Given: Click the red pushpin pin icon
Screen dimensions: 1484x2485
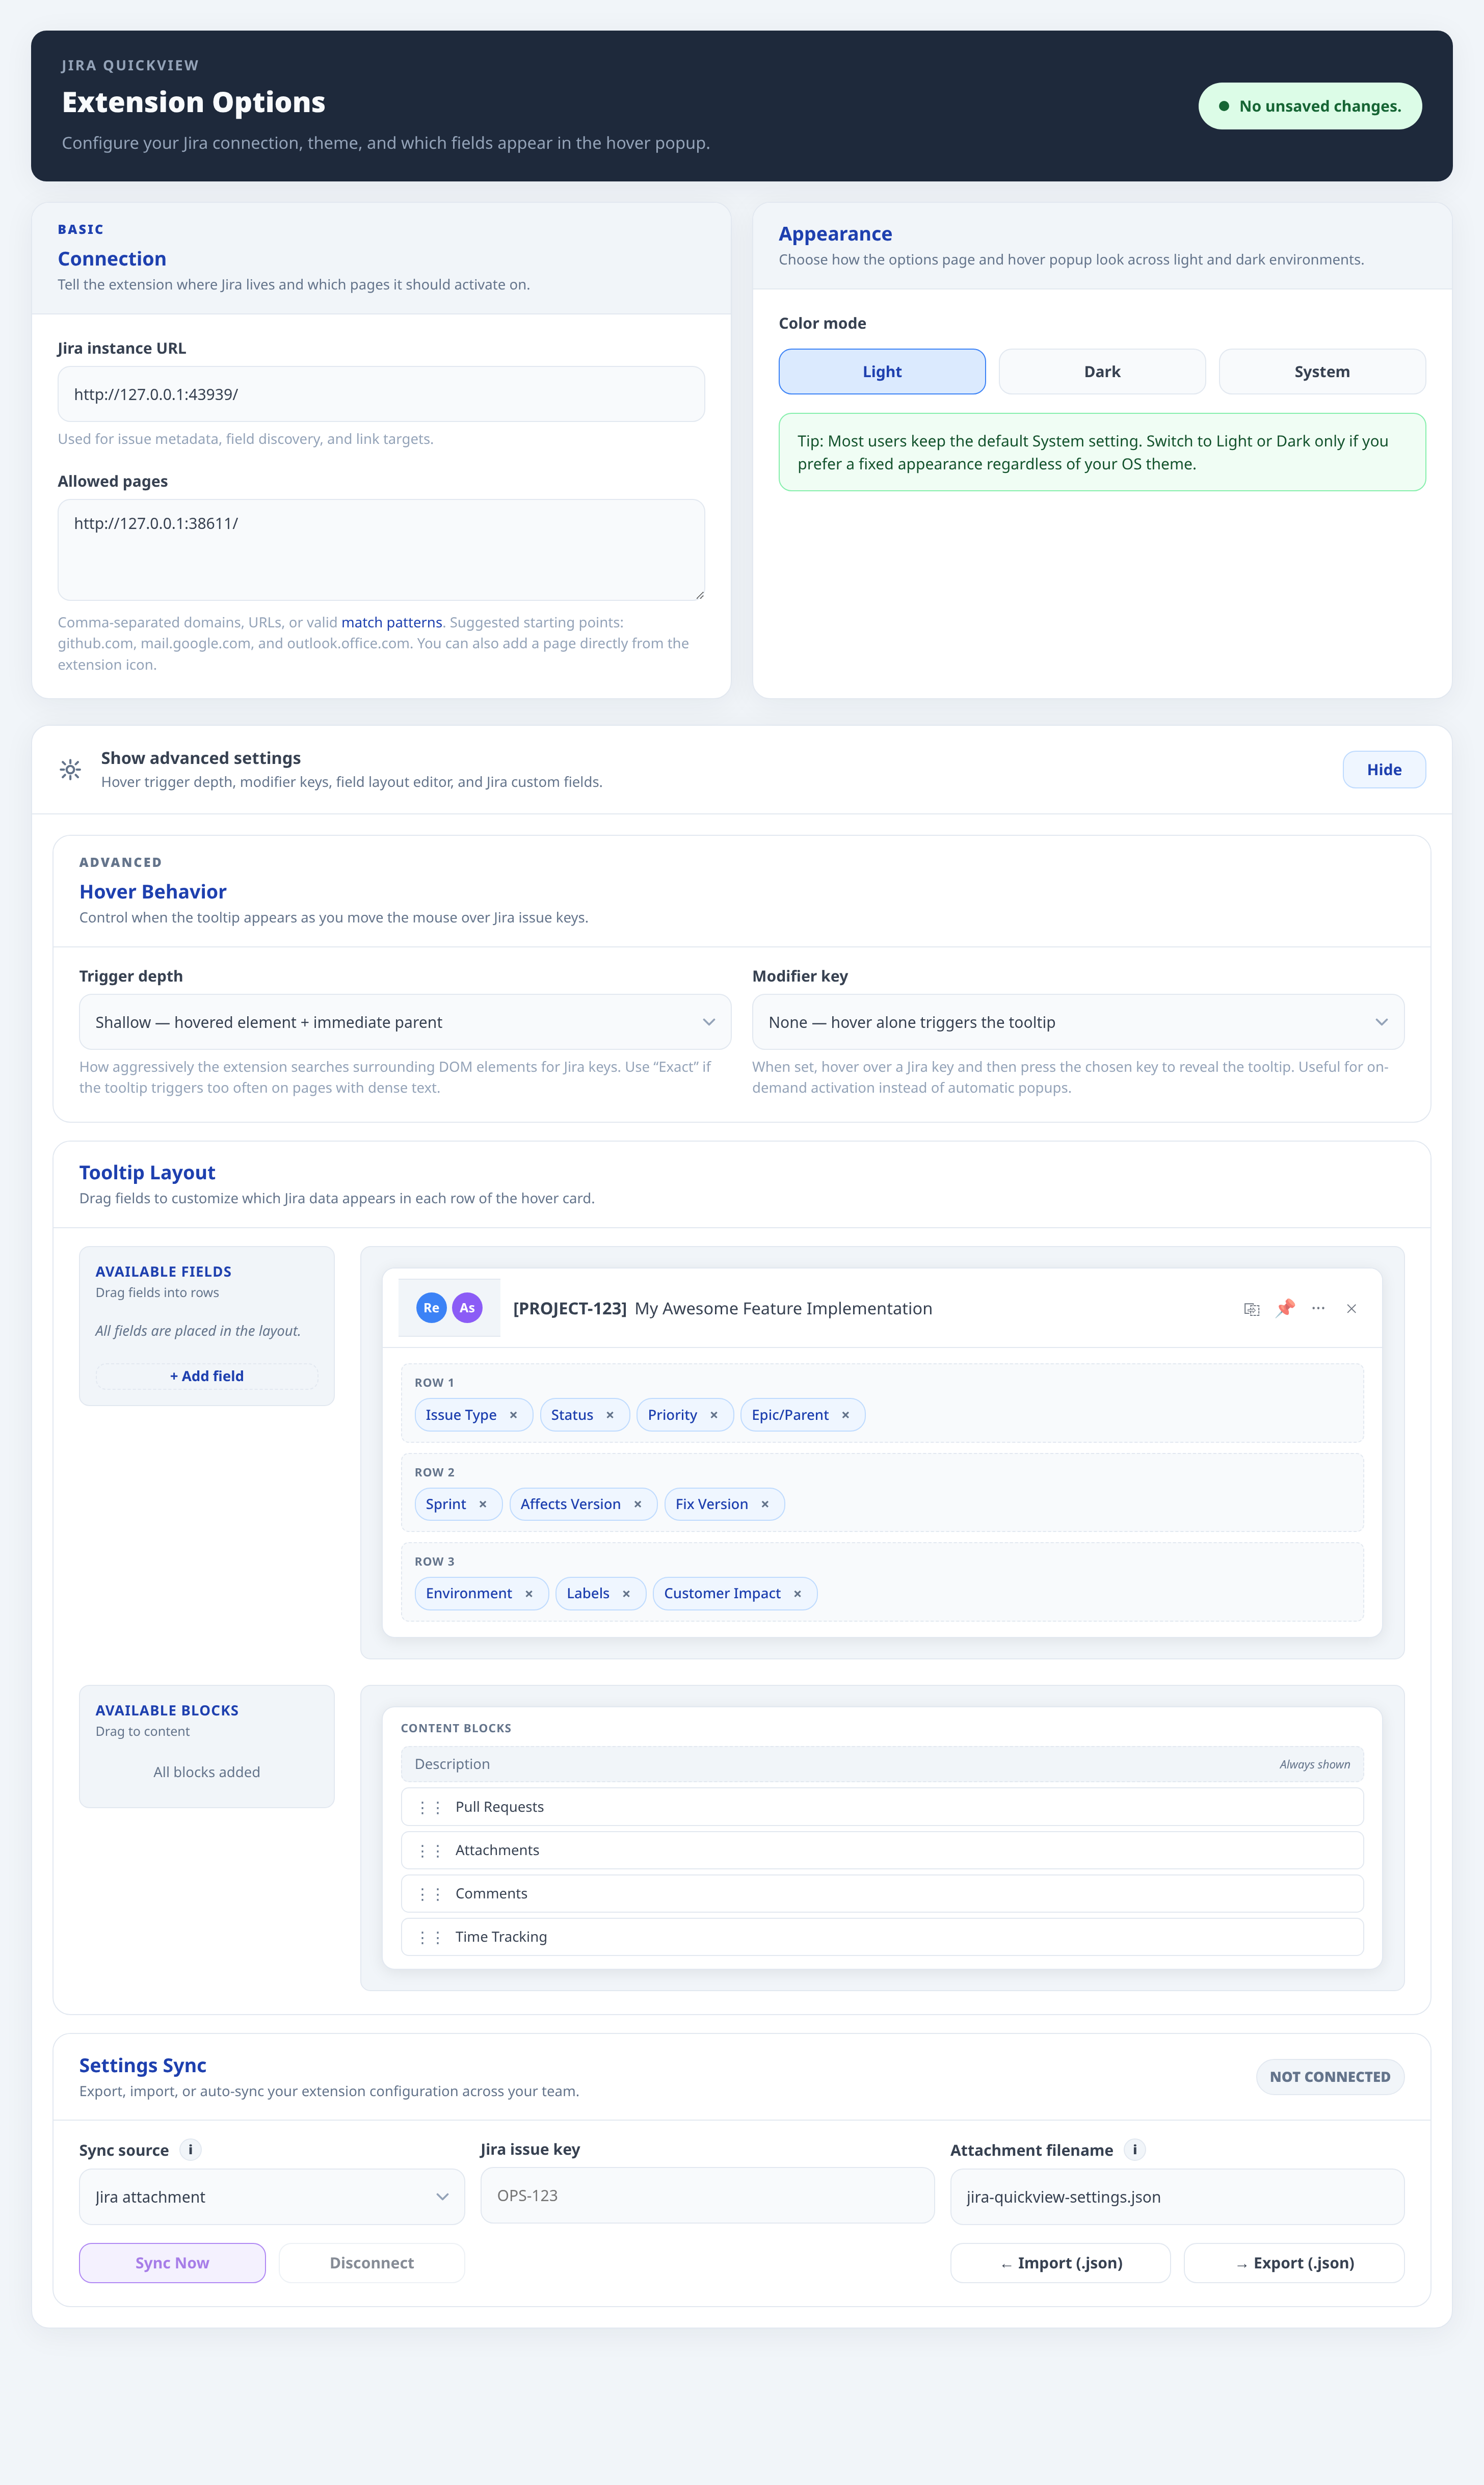Looking at the screenshot, I should pyautogui.click(x=1285, y=1308).
